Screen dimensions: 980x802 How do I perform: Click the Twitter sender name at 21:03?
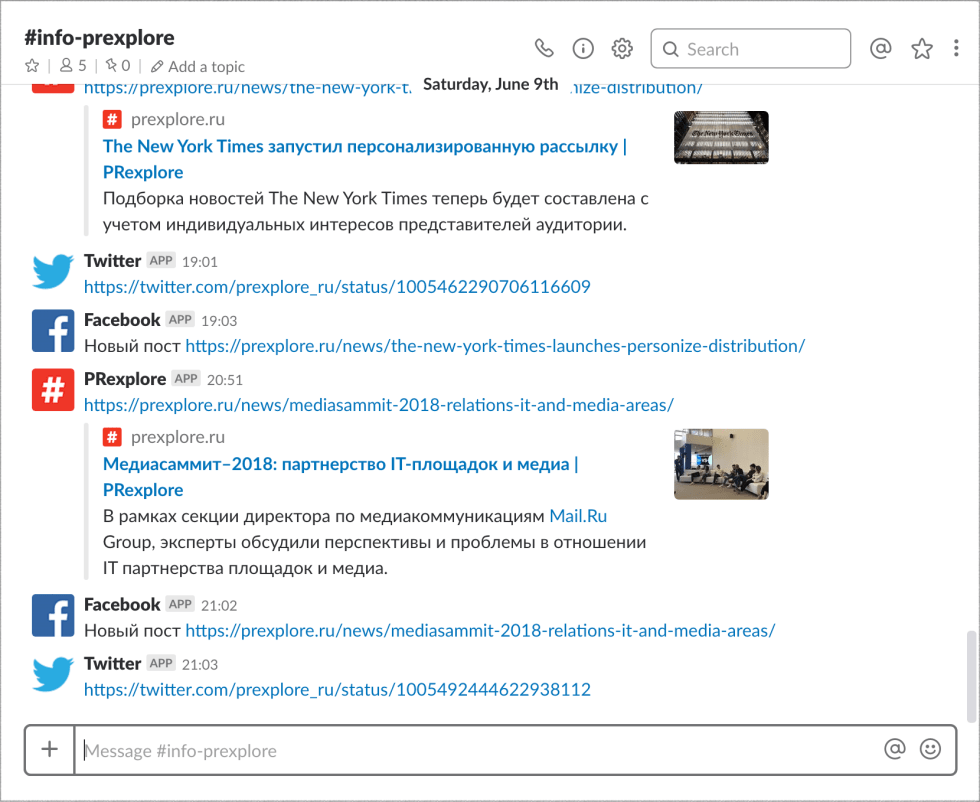112,663
